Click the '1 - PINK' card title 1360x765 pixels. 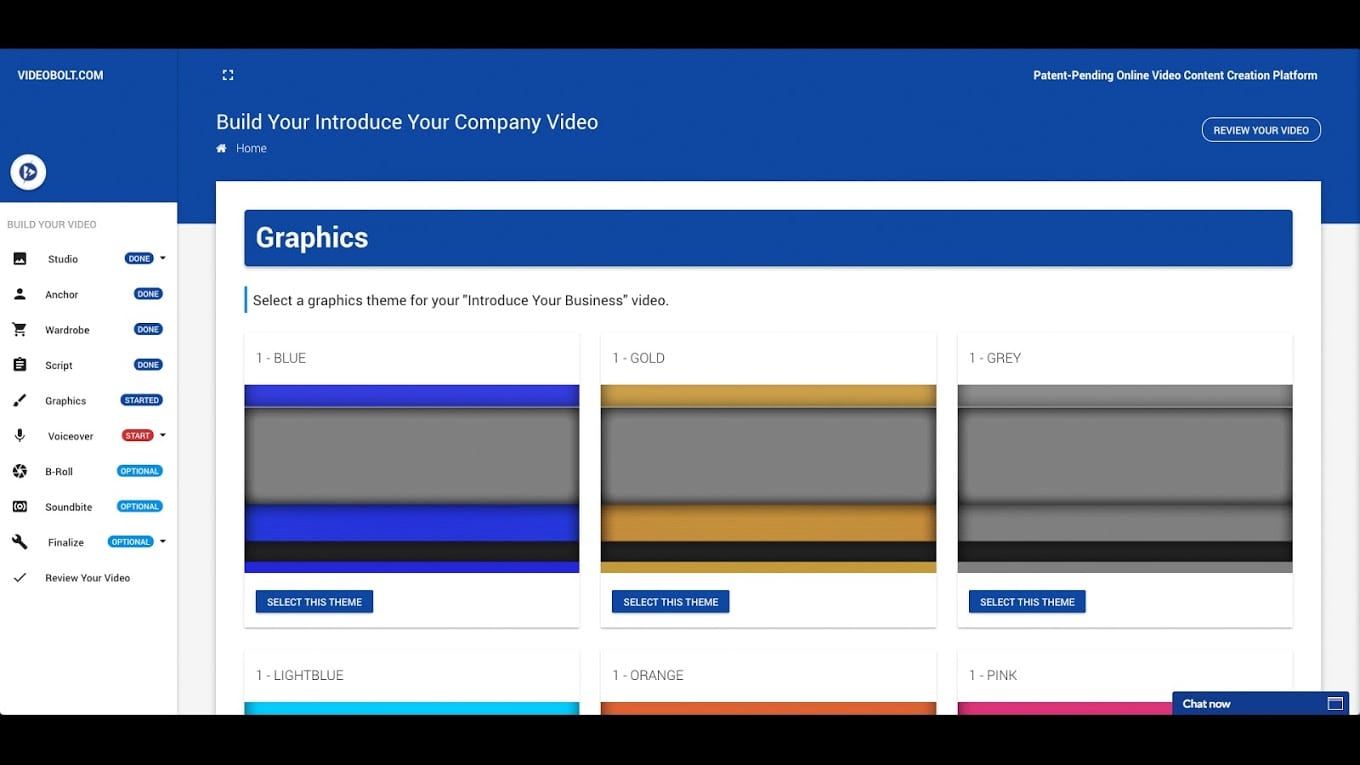(993, 675)
